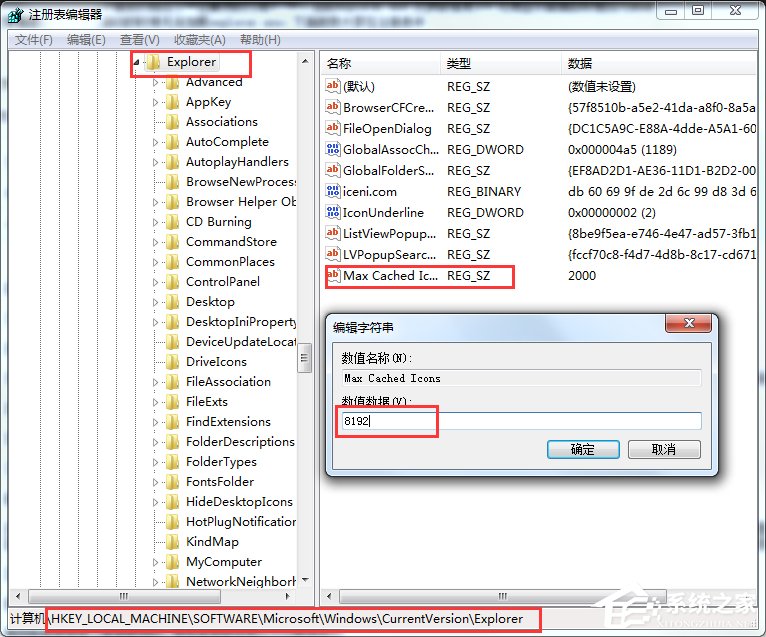Open the 收藏夹(A) menu

pyautogui.click(x=200, y=40)
